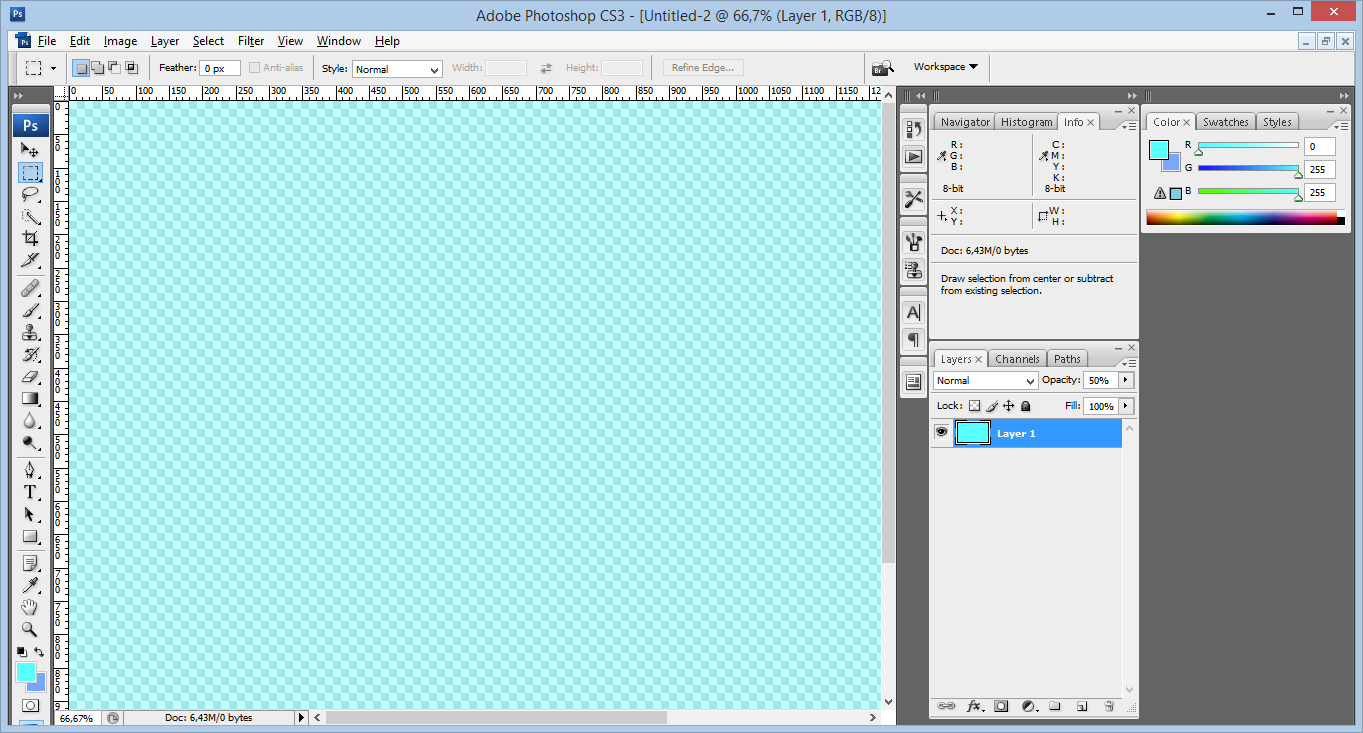The image size is (1363, 733).
Task: Enable Add to selection mode
Action: (x=97, y=68)
